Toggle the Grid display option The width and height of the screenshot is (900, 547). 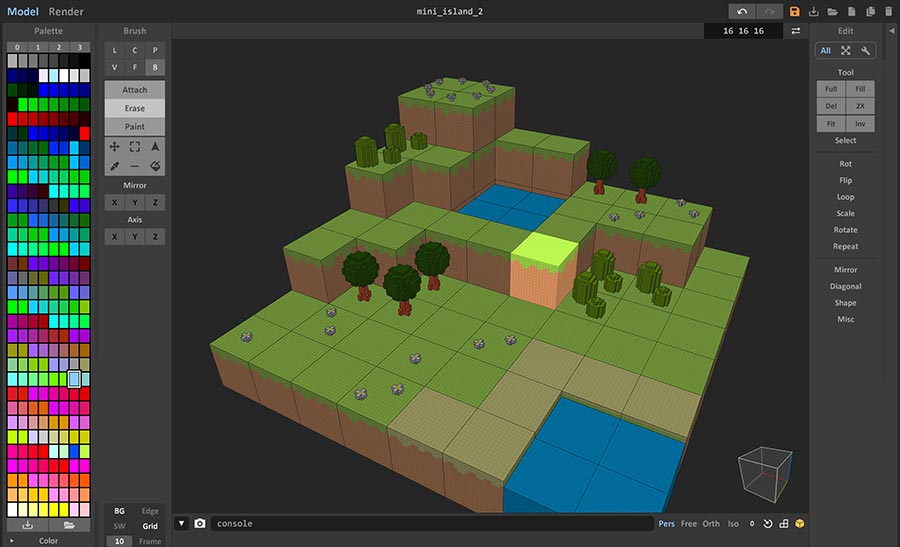click(x=150, y=526)
